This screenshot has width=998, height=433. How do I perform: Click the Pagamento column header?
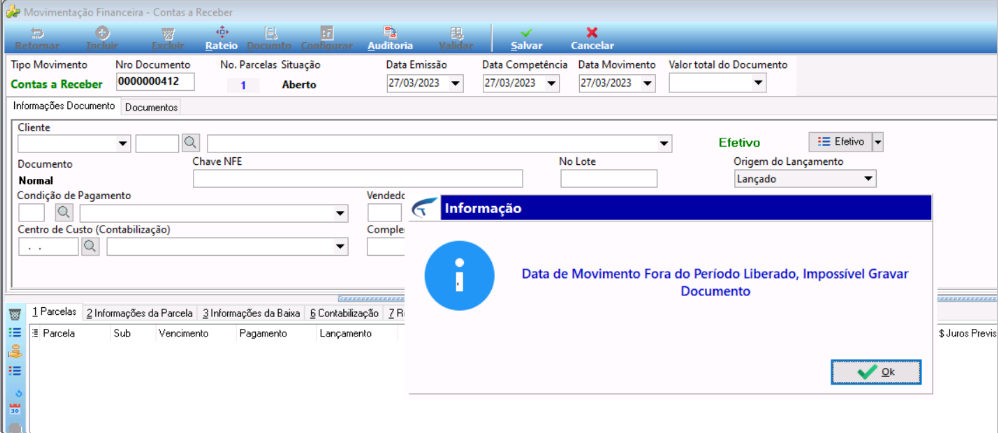click(x=276, y=333)
